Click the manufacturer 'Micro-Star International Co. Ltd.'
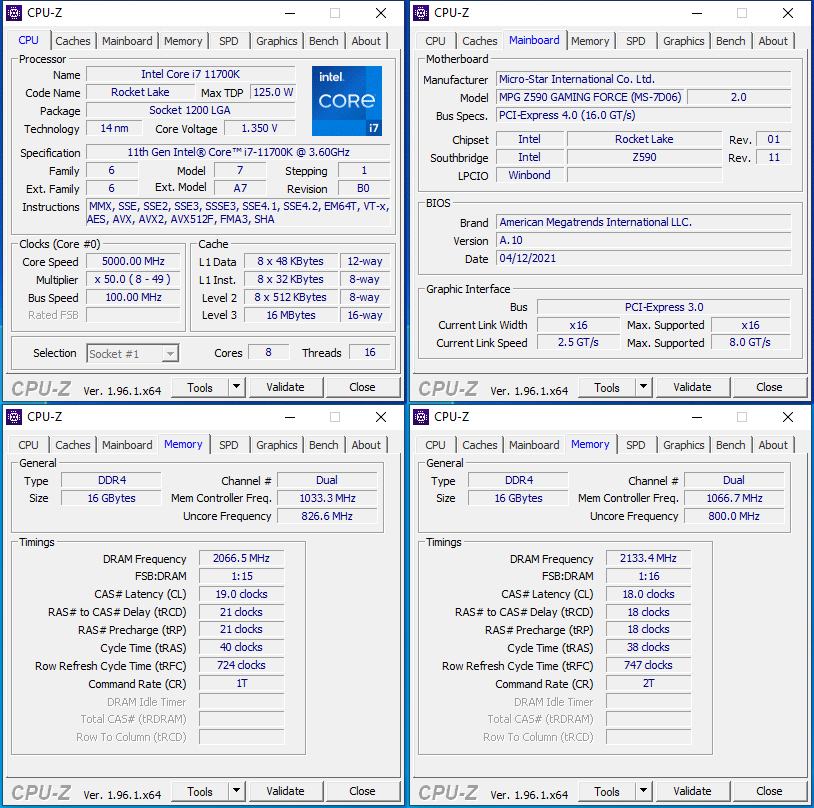This screenshot has height=808, width=814. click(643, 79)
